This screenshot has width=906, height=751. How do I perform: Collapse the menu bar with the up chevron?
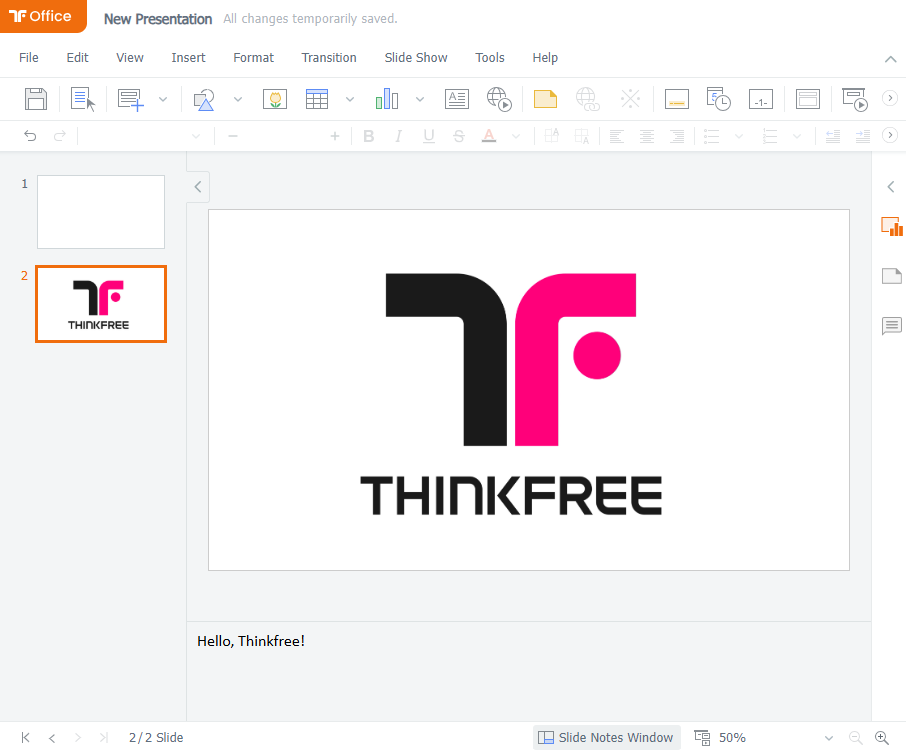(890, 59)
